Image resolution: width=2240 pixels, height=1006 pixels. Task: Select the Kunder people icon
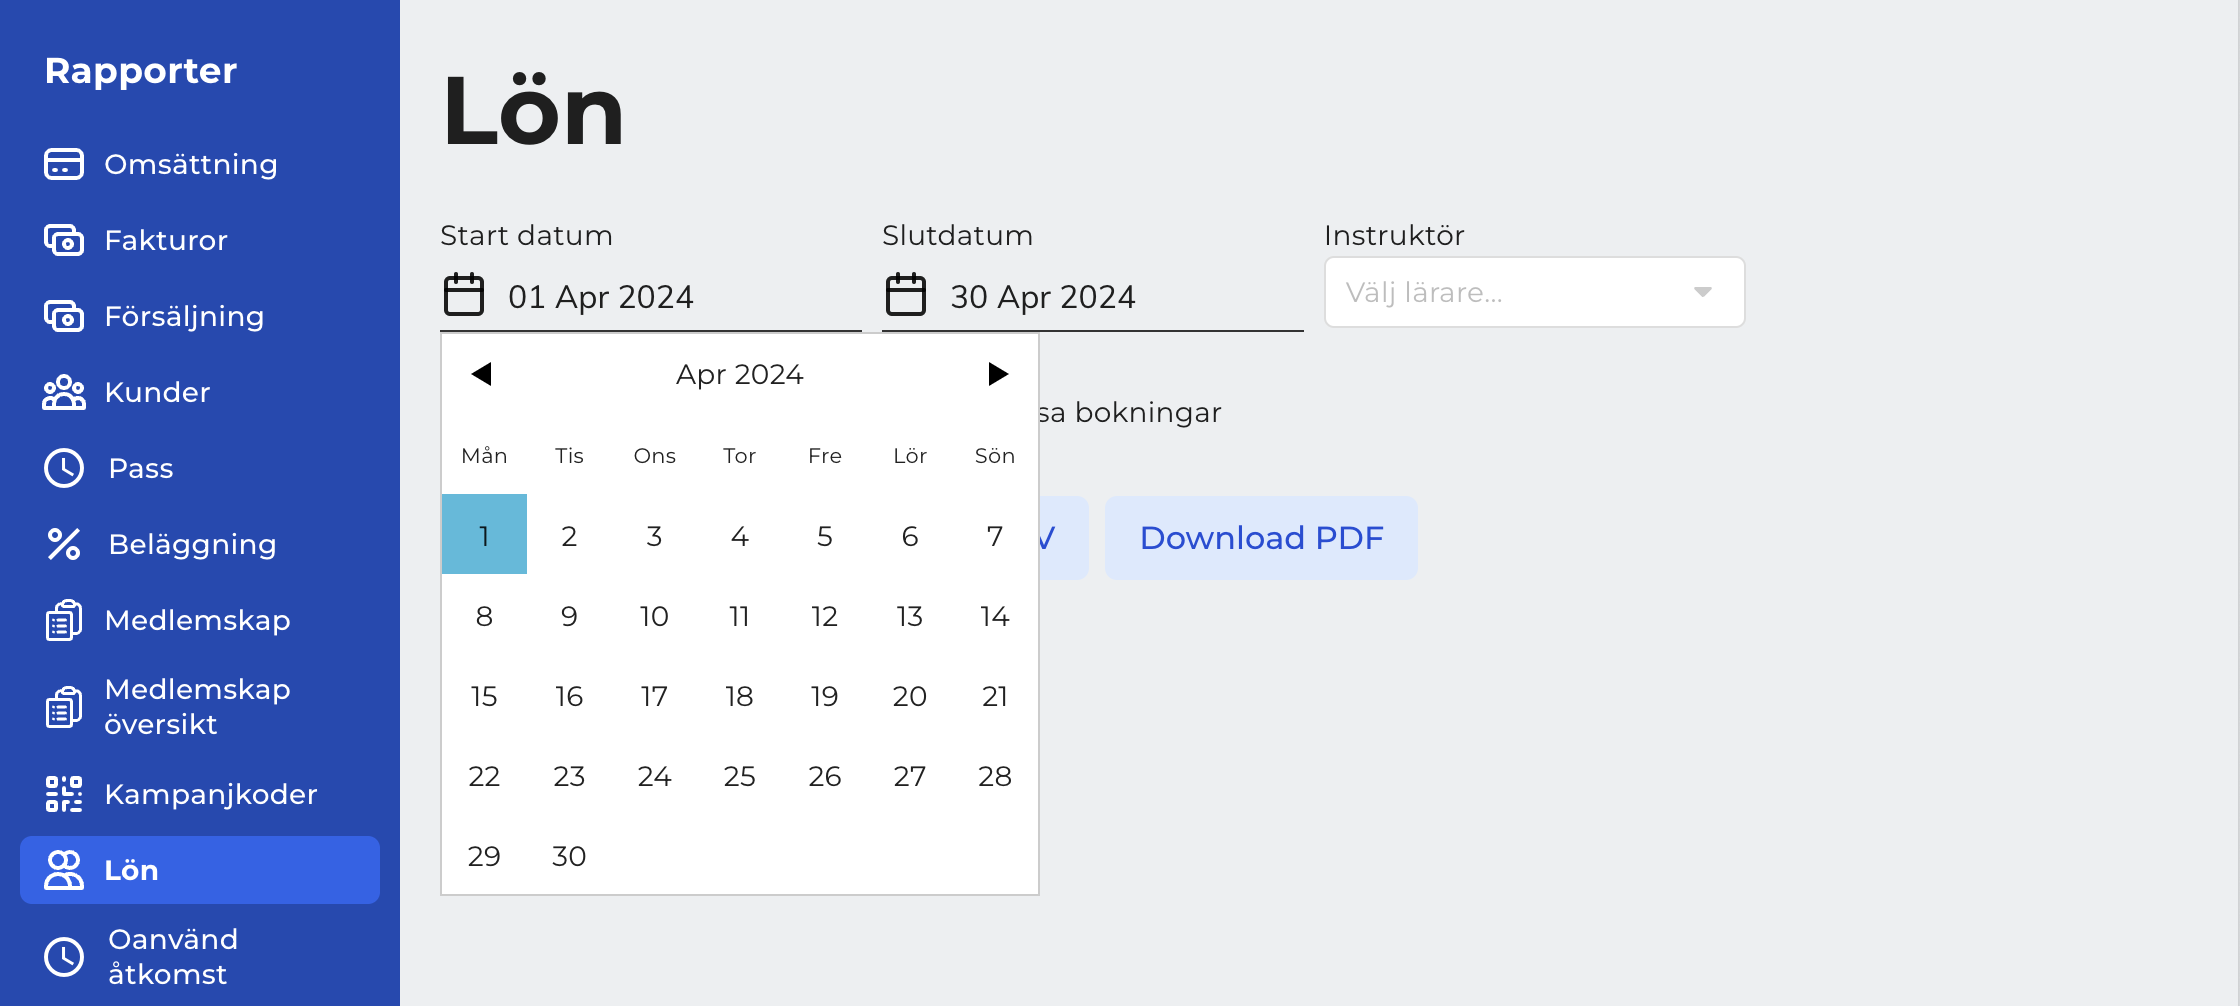(64, 392)
